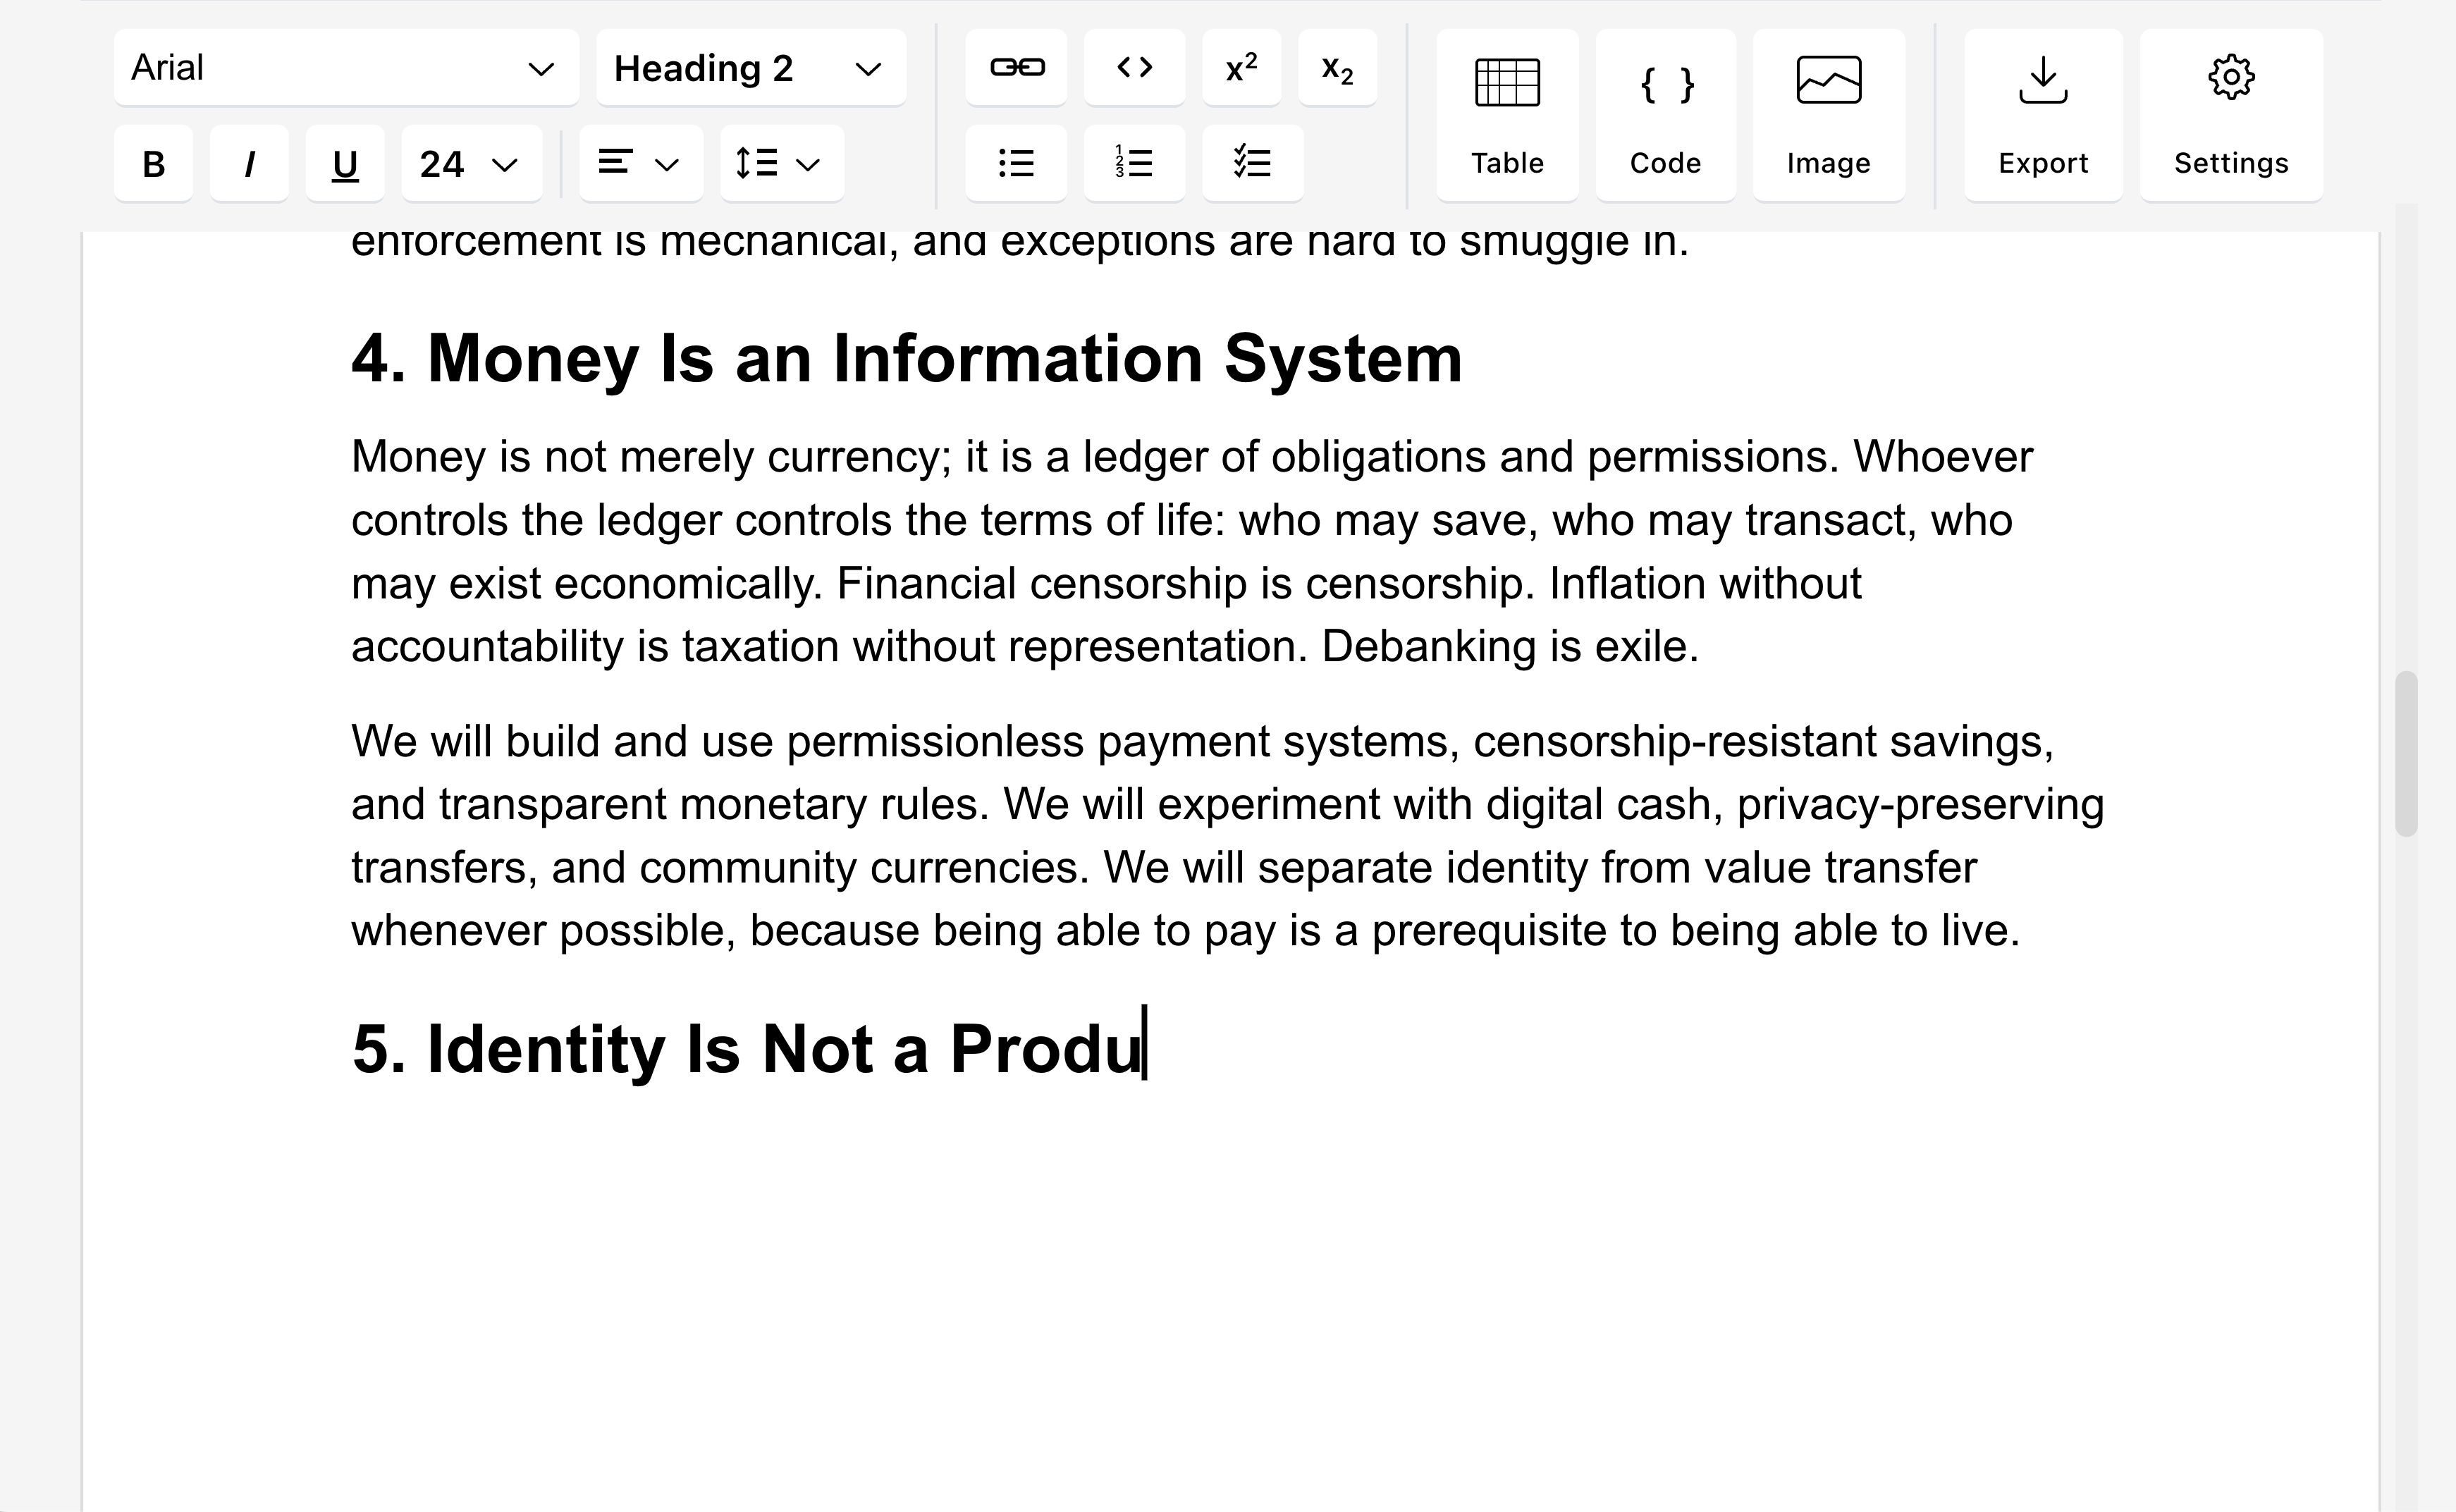Insert an image
Screen dimensions: 2456x1512
[x=1828, y=115]
